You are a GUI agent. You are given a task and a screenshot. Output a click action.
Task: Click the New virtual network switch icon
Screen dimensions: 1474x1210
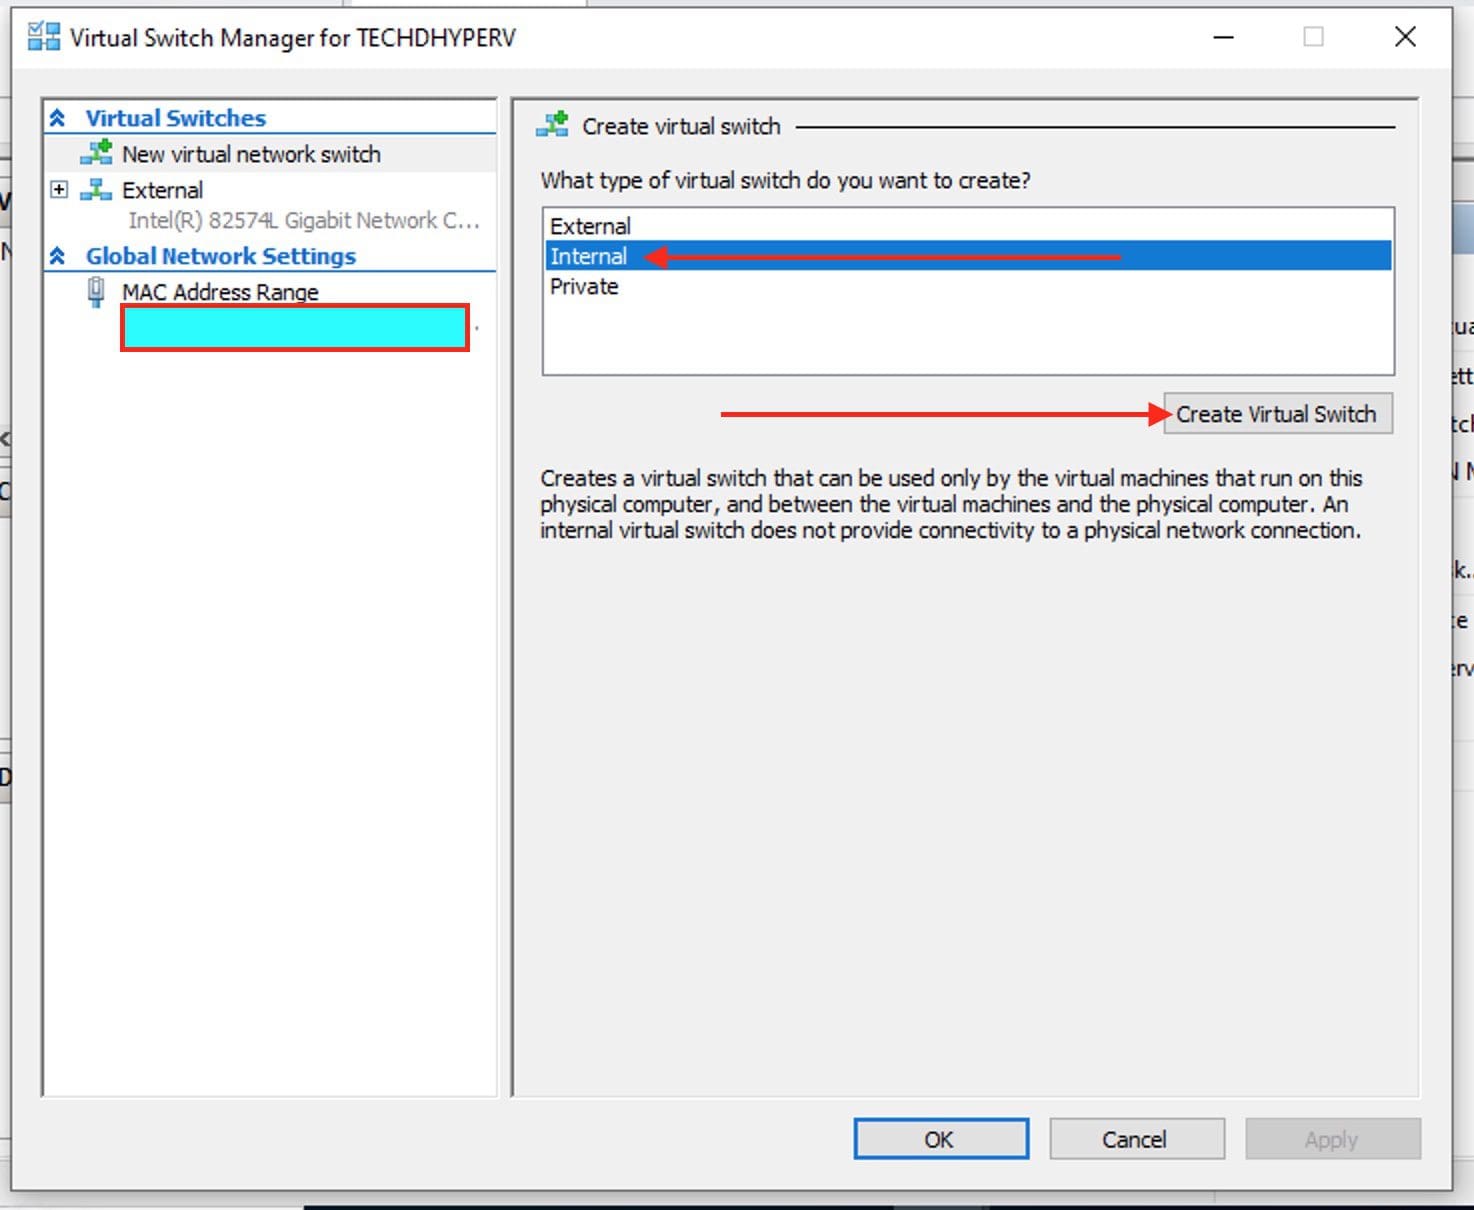point(96,153)
